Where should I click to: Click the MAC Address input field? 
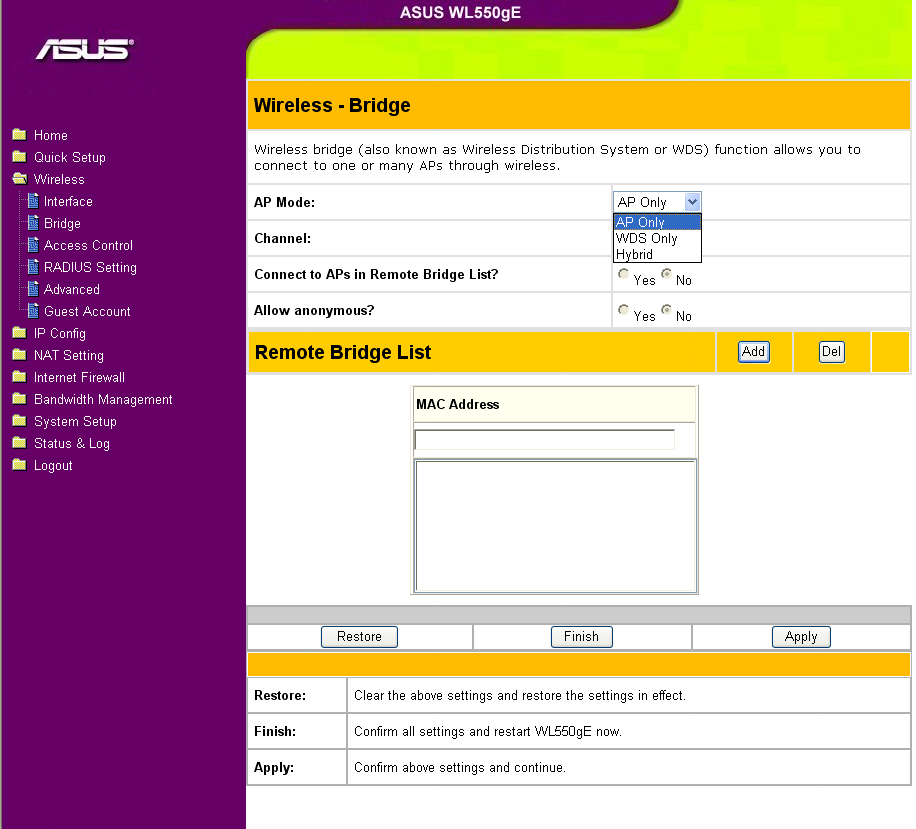[x=544, y=440]
